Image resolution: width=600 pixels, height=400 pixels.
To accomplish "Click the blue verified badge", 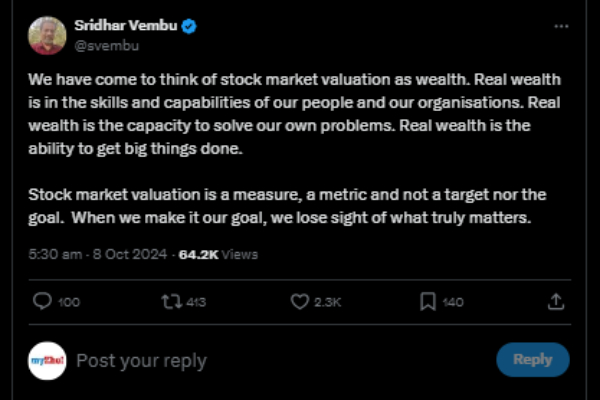I will click(x=189, y=25).
